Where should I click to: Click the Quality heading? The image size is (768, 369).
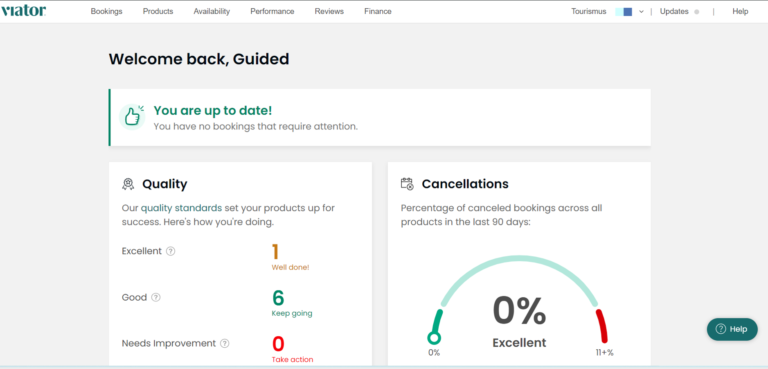coord(165,184)
